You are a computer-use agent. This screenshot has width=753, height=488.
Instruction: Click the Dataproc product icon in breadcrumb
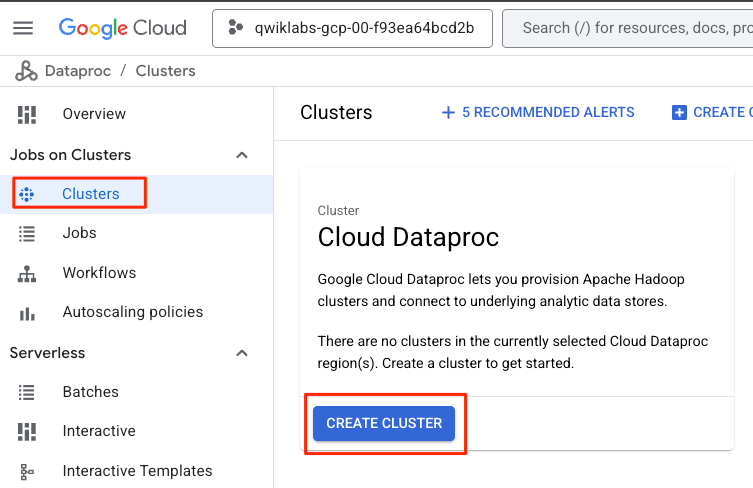(24, 71)
